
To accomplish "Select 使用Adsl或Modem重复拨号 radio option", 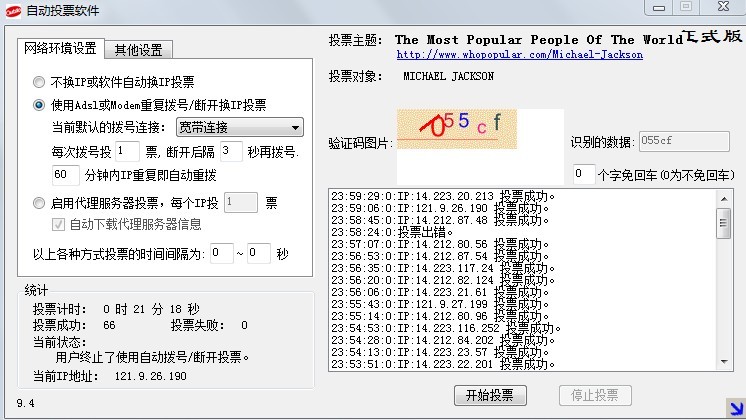I will coord(39,104).
